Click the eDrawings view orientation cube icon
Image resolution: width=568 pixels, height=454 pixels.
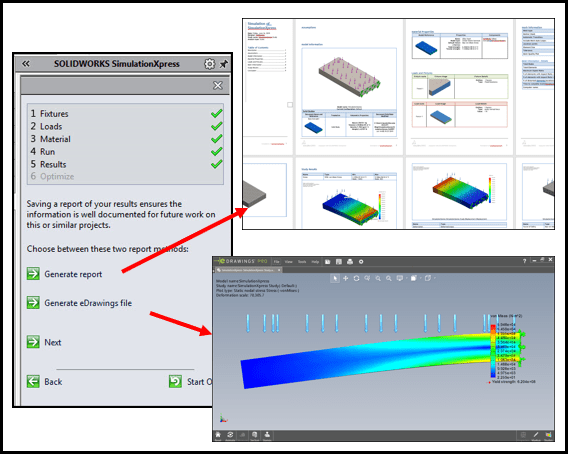[x=414, y=278]
